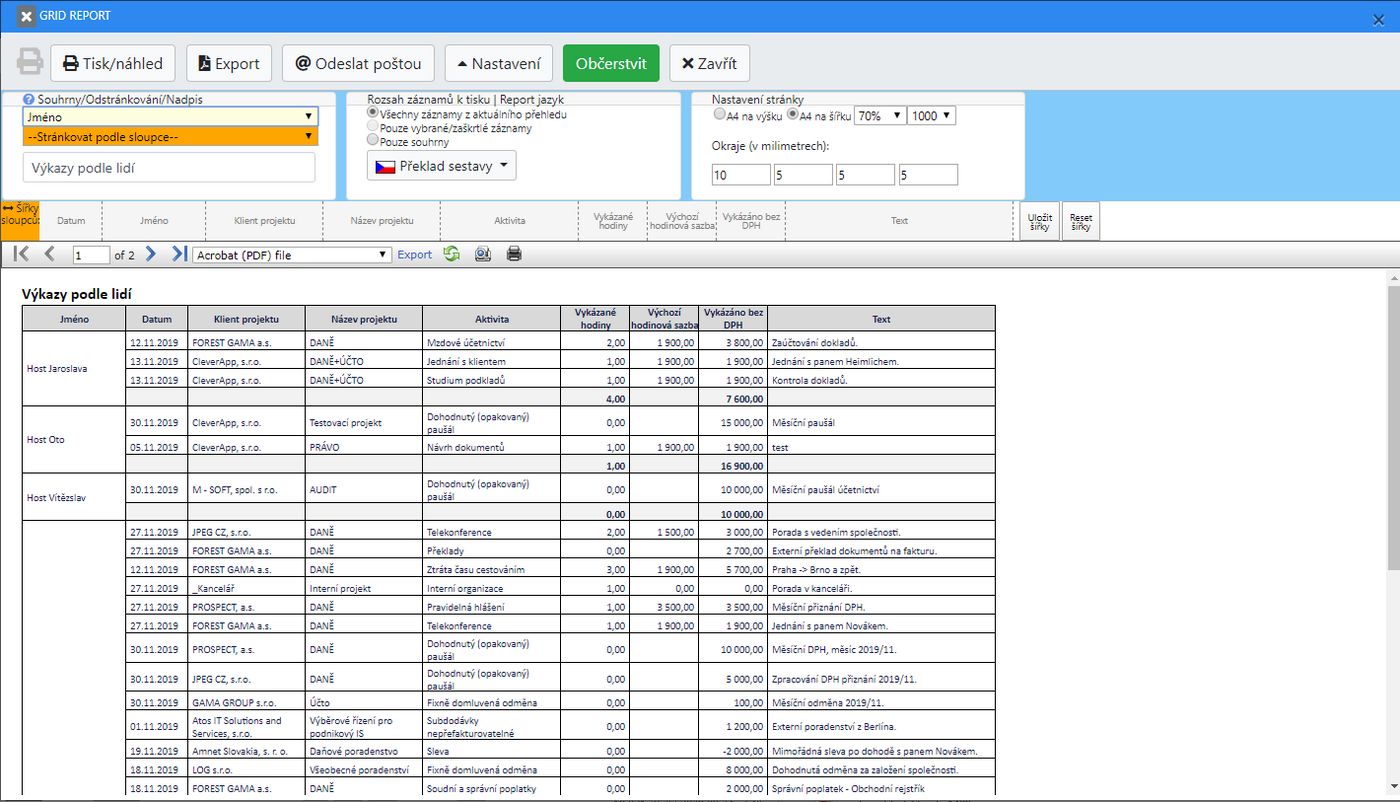The width and height of the screenshot is (1400, 802).
Task: Click 'Daňové poradenstvo' project cell
Action: [365, 750]
